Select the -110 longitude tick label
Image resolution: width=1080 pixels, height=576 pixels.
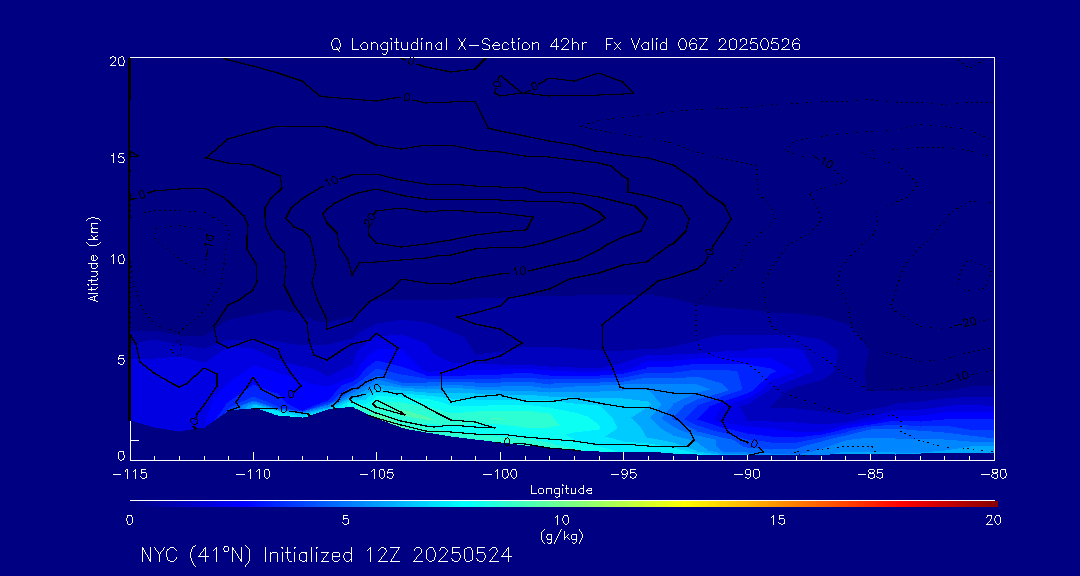[253, 476]
